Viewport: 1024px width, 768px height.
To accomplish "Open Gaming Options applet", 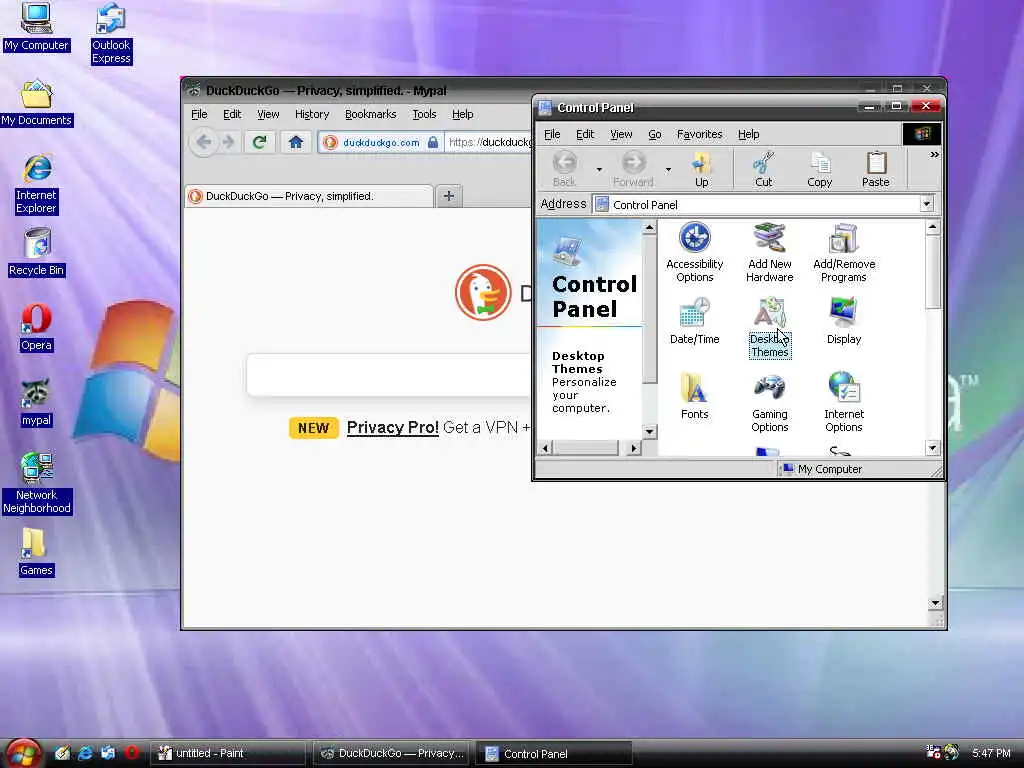I will click(769, 403).
